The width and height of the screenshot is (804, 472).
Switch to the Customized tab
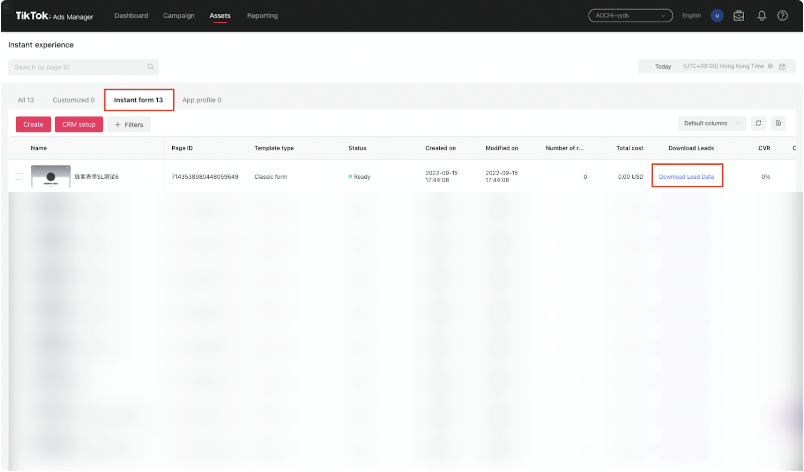(73, 100)
